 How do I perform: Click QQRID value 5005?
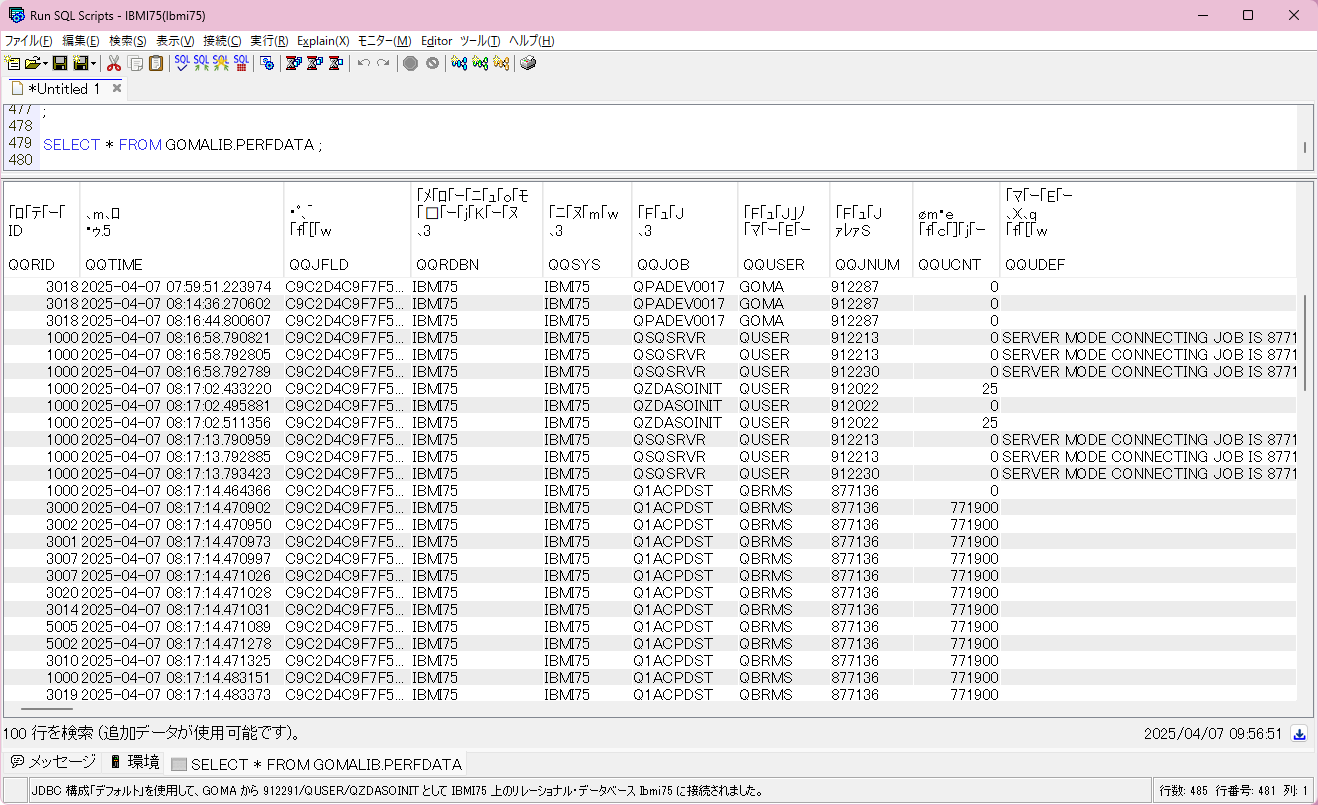click(x=62, y=626)
